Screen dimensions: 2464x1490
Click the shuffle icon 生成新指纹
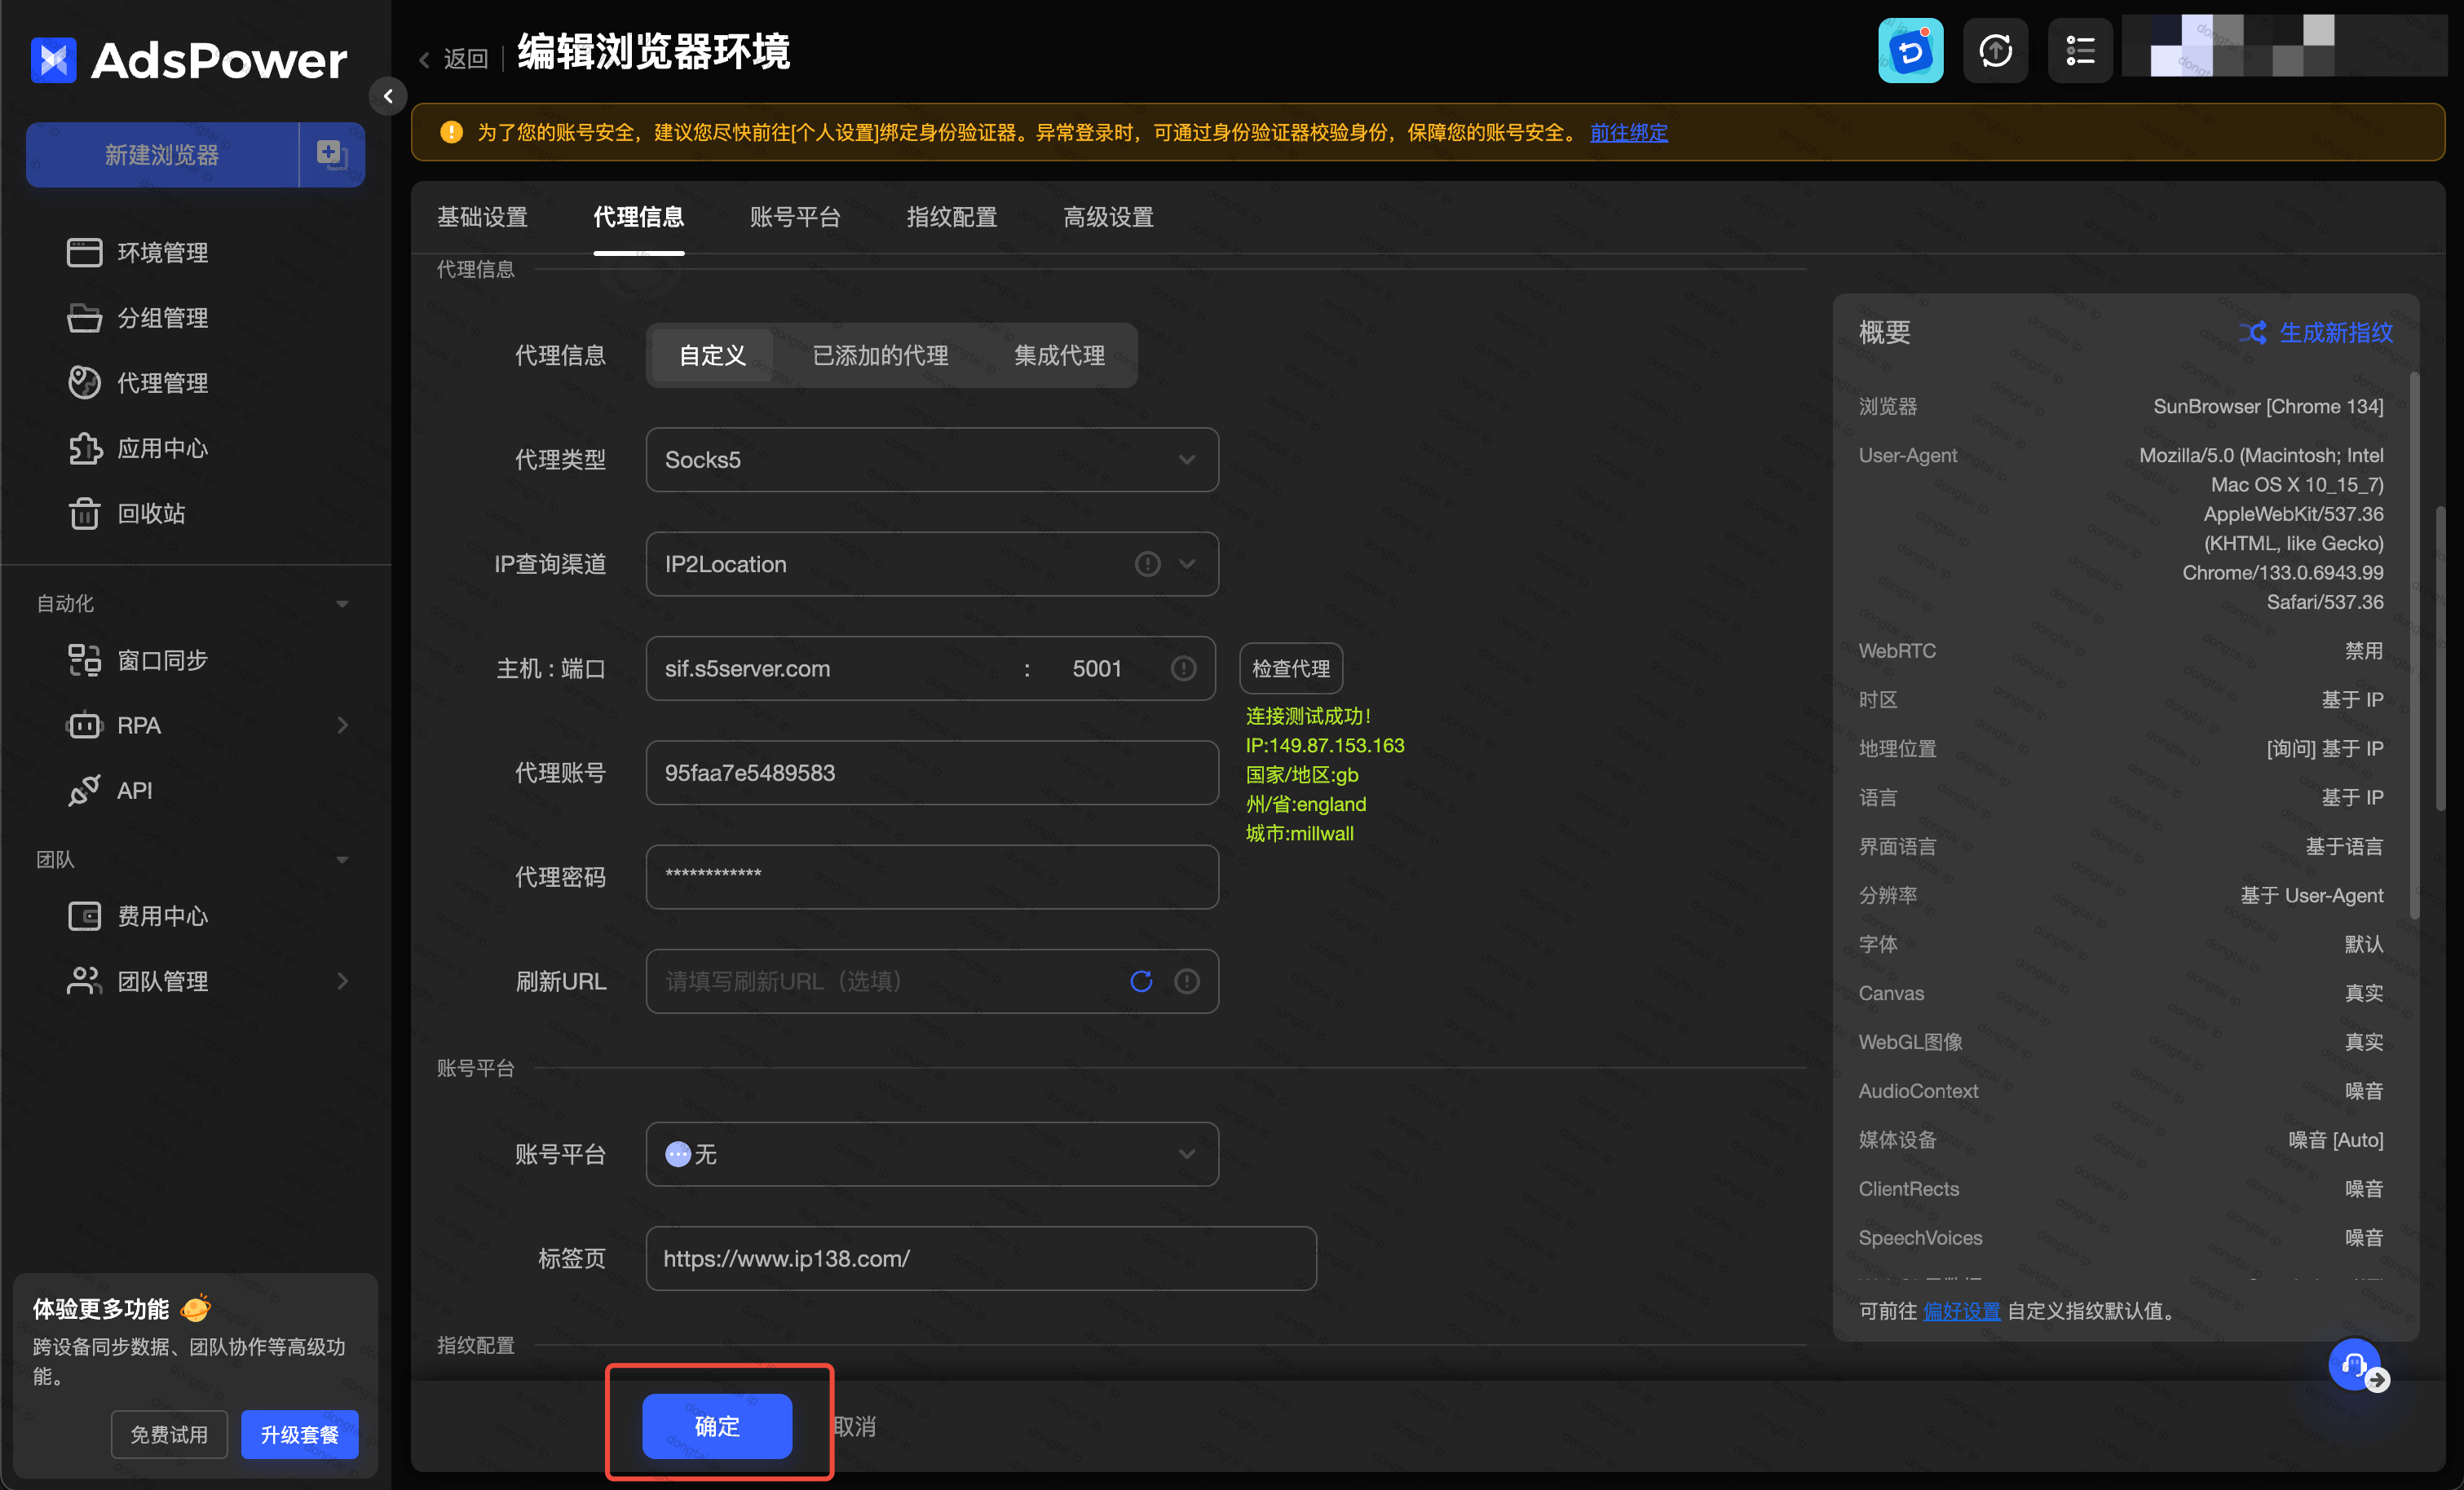[2252, 332]
